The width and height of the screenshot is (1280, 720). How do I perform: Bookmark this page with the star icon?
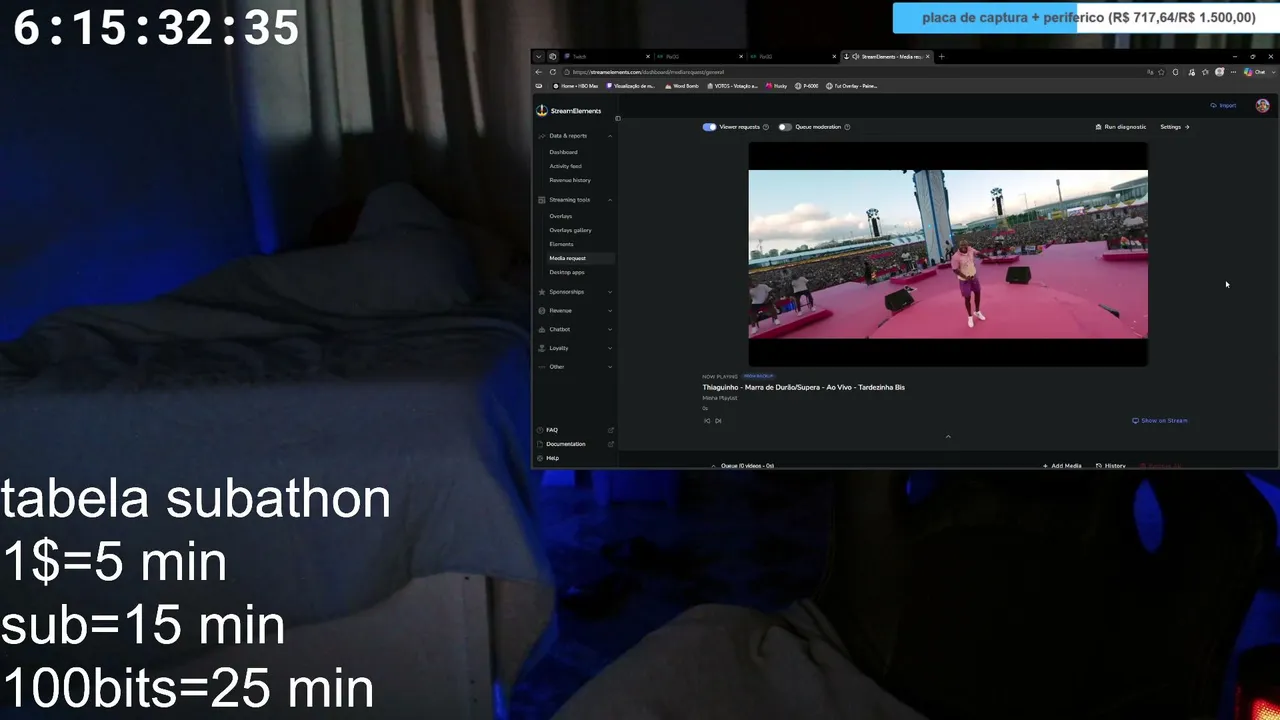point(1162,72)
